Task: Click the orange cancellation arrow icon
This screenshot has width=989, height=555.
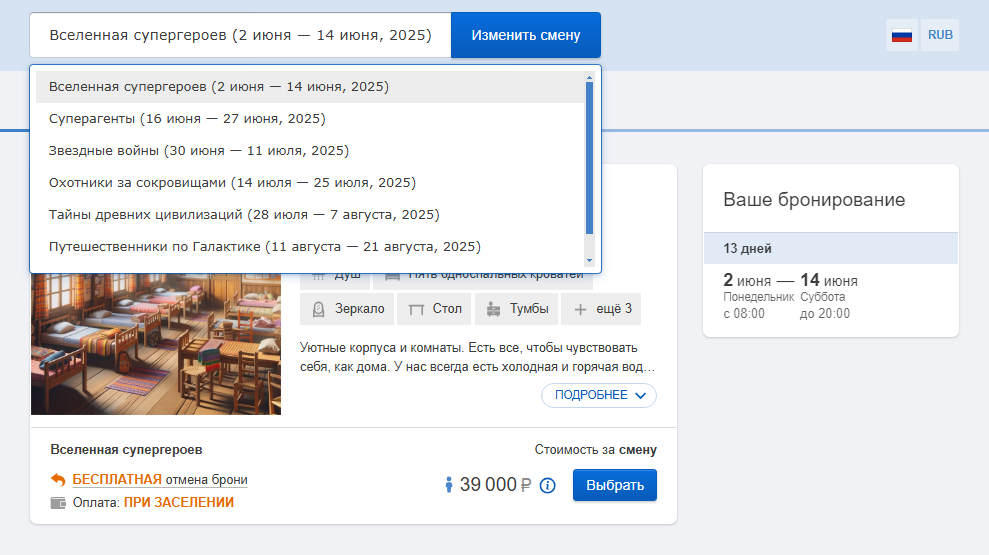Action: point(58,480)
